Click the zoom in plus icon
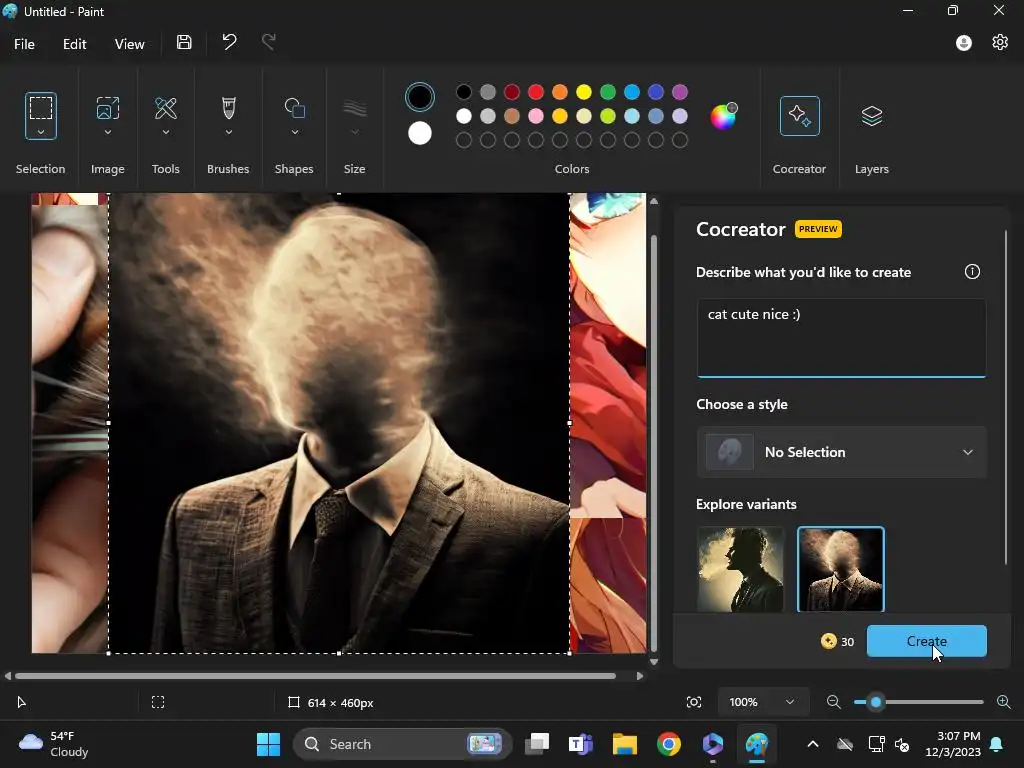 click(1004, 702)
